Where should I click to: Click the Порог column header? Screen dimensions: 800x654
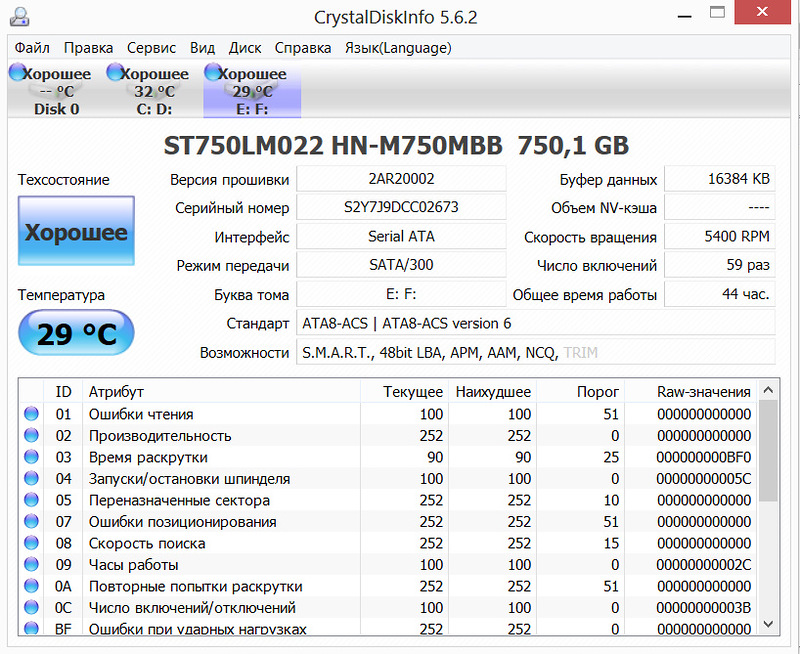coord(581,392)
